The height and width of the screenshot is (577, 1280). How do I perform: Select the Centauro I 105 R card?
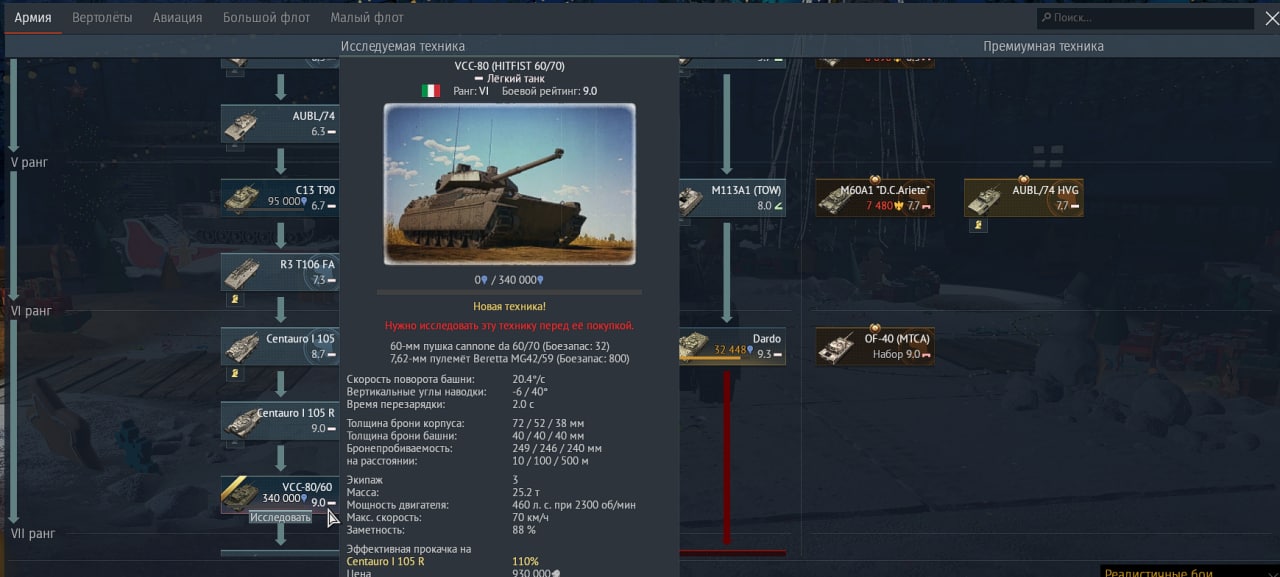click(279, 421)
